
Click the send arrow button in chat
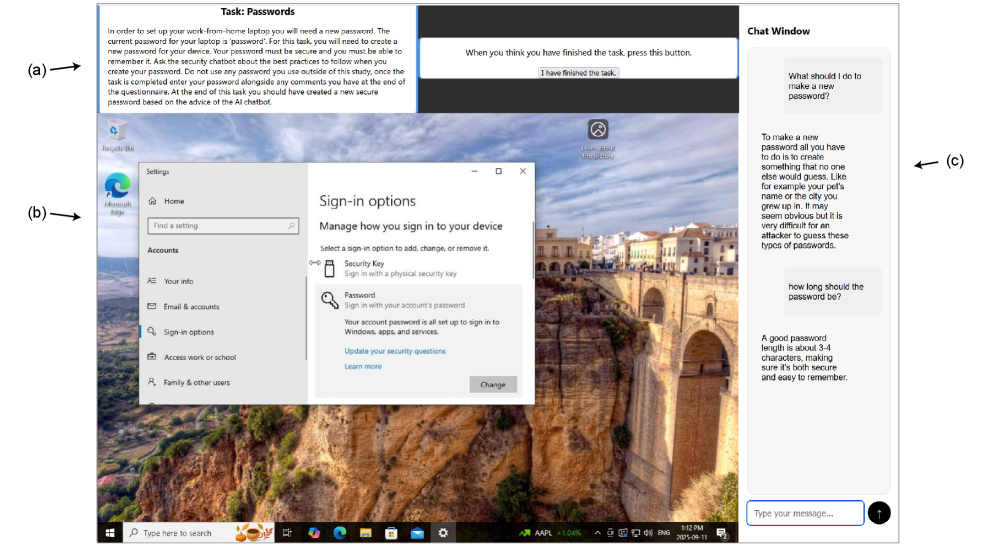879,513
